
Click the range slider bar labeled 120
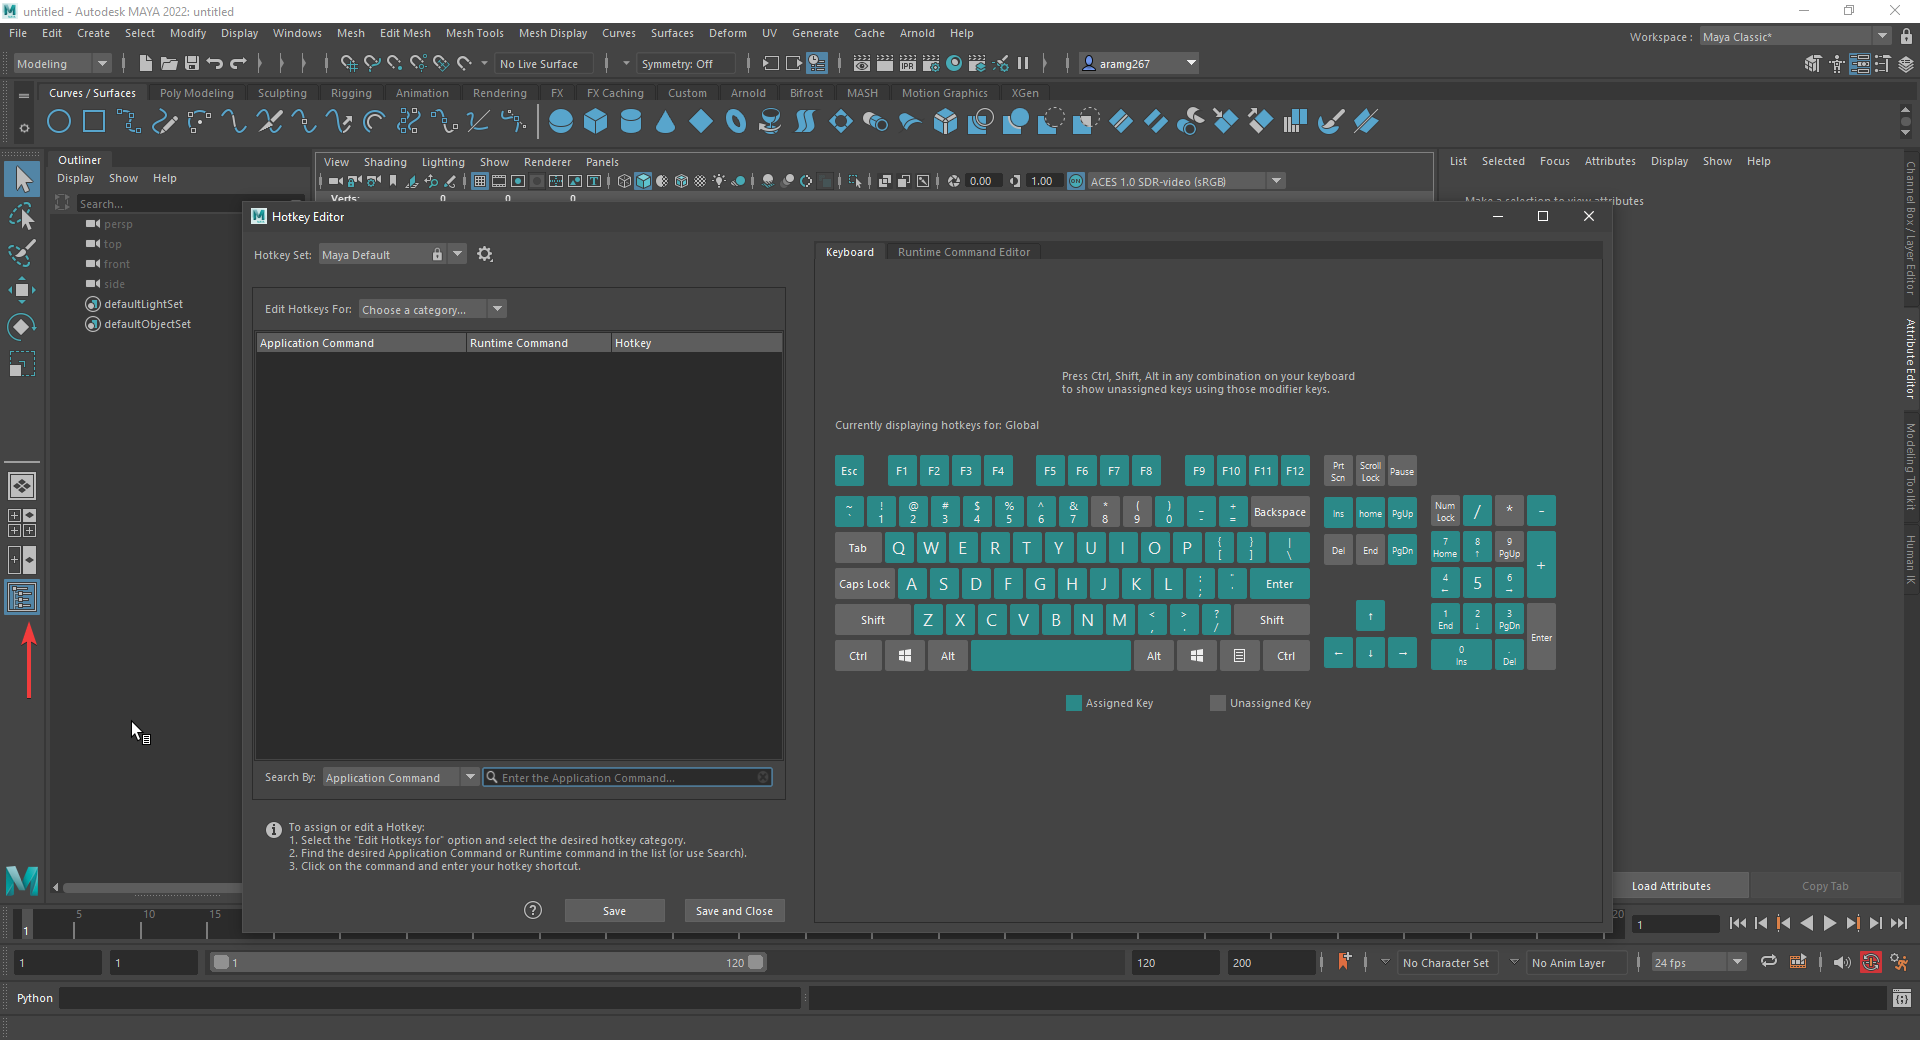tap(488, 962)
